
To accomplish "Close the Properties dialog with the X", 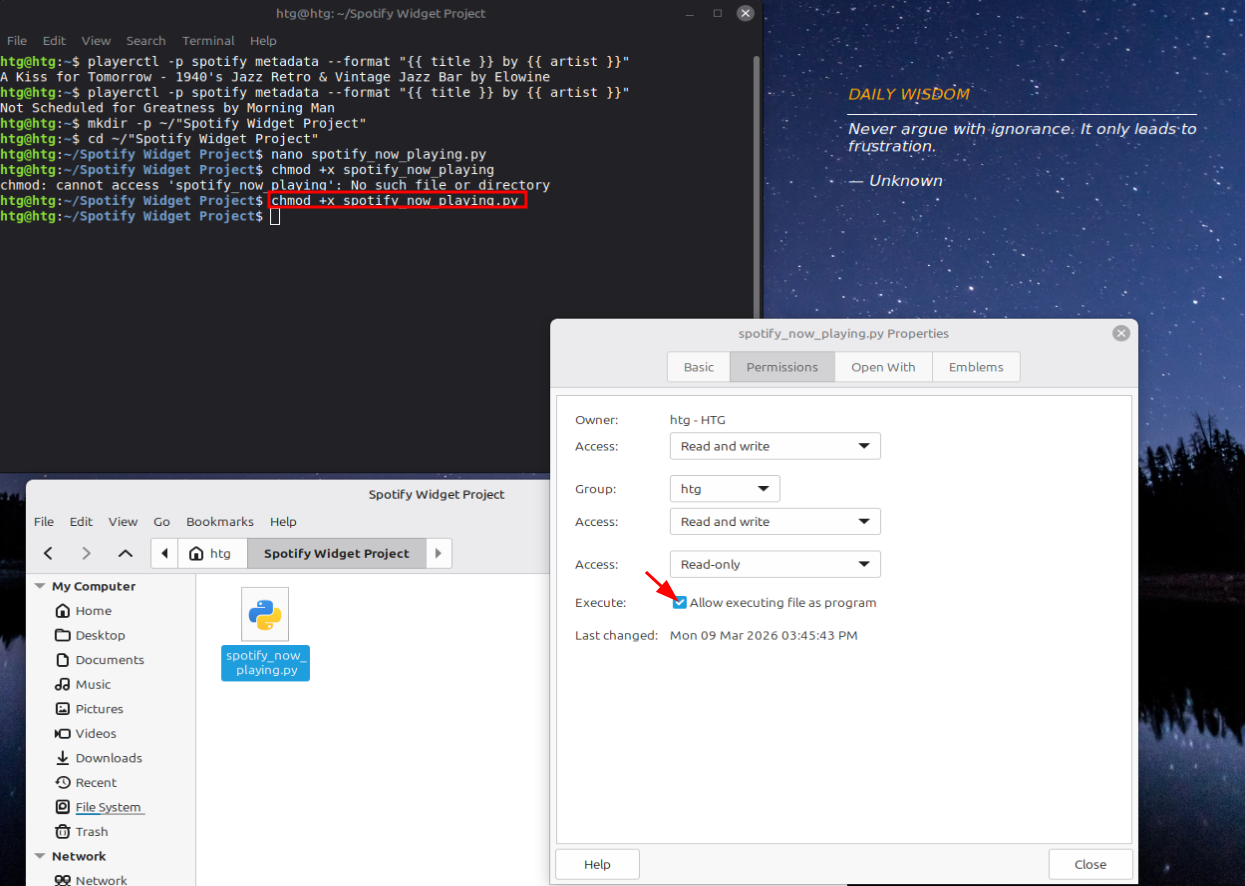I will click(1121, 334).
